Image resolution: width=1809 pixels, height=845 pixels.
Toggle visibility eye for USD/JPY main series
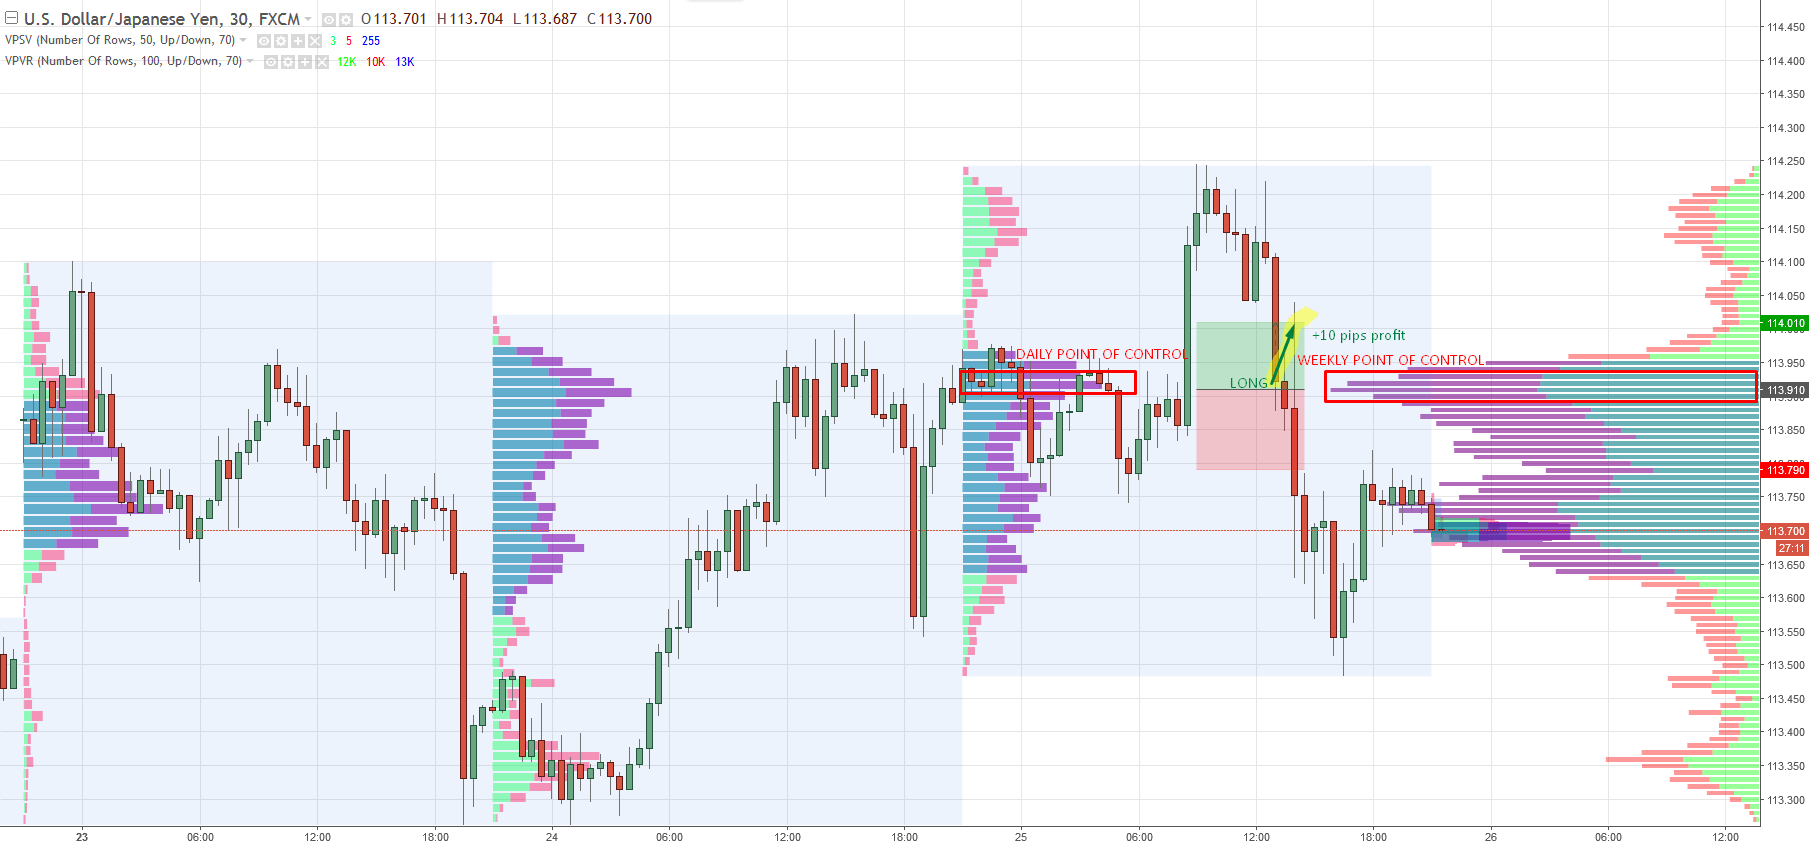pyautogui.click(x=329, y=20)
